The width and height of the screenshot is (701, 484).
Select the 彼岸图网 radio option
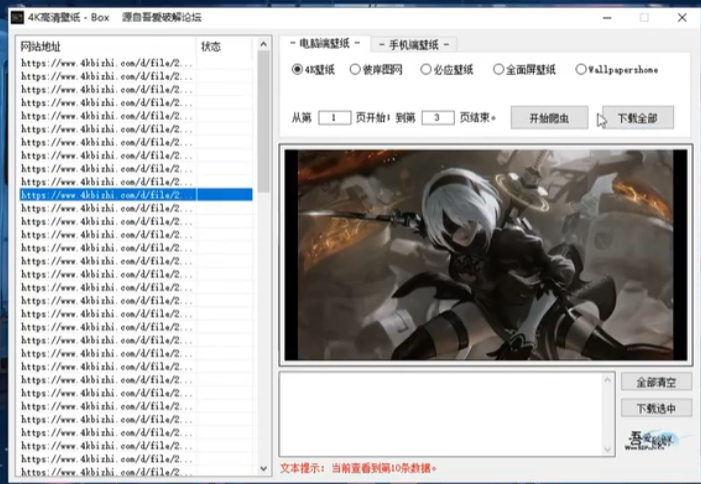[x=376, y=69]
